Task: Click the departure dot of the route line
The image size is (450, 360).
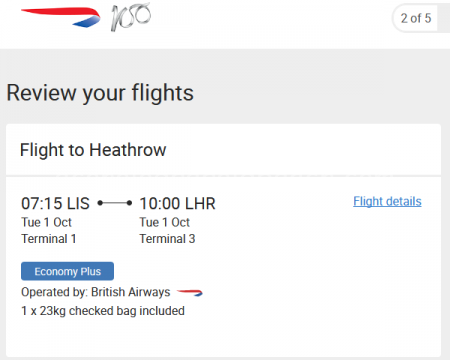Action: pyautogui.click(x=100, y=203)
